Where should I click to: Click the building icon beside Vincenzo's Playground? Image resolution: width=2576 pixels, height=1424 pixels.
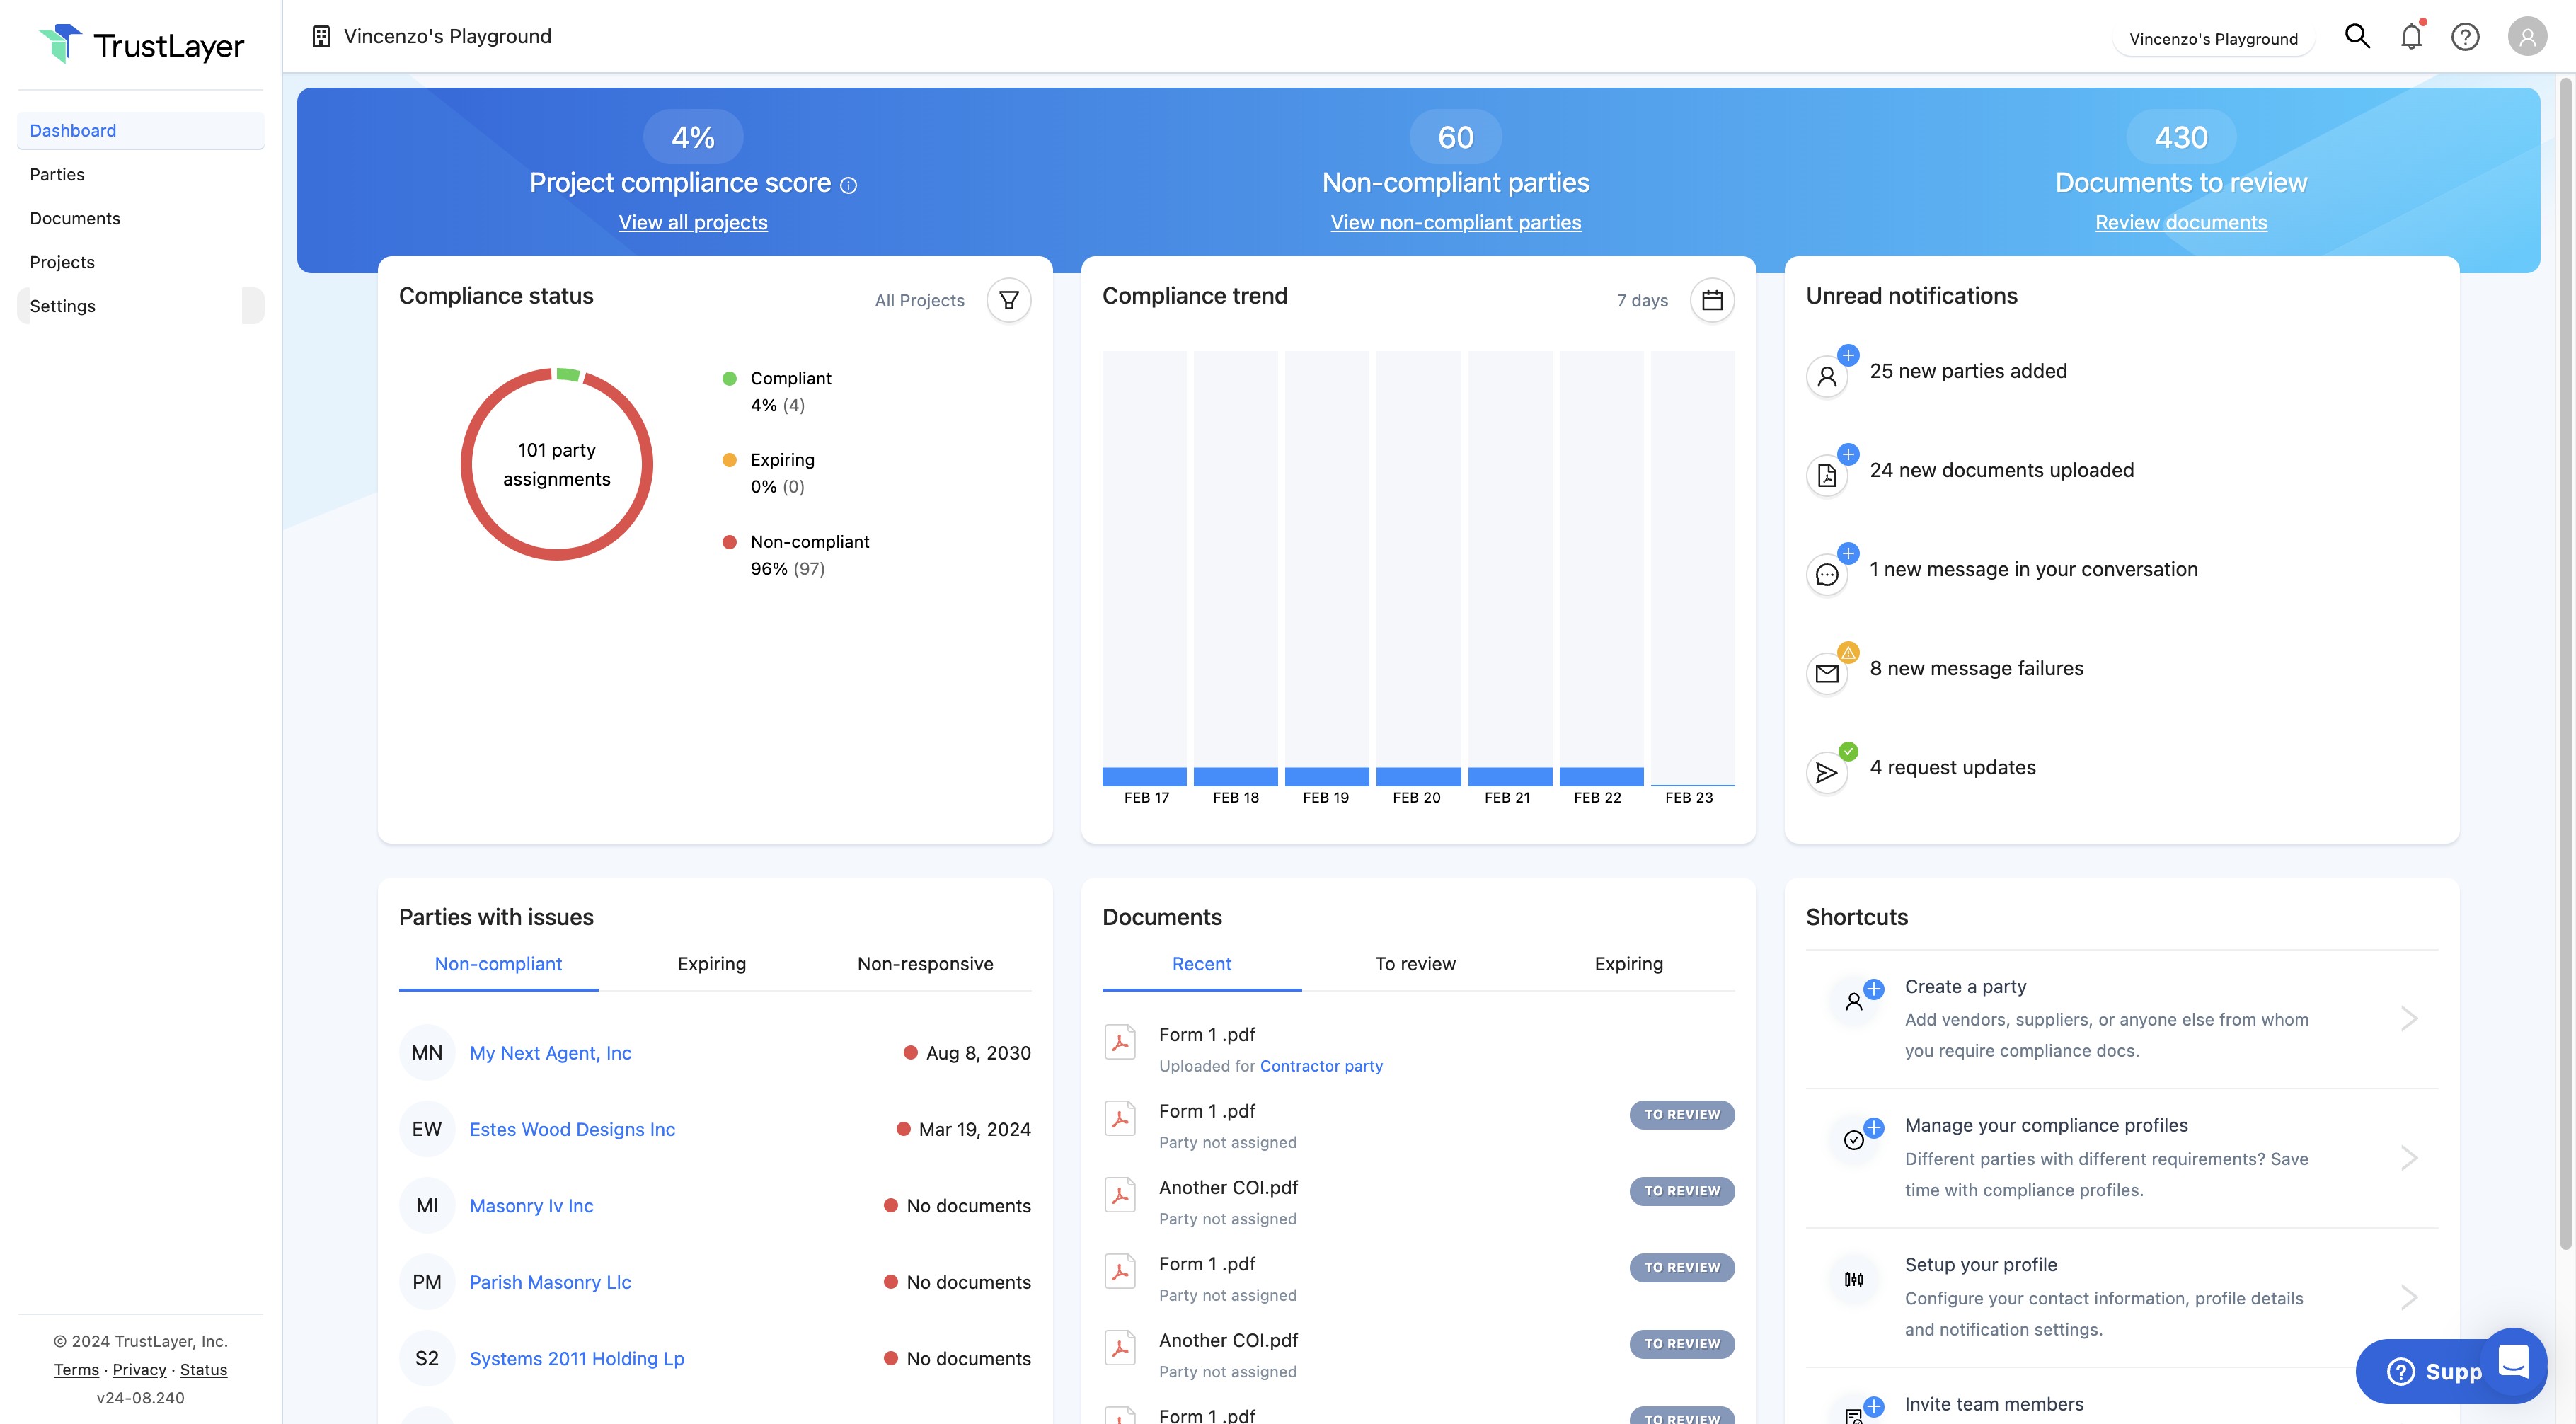(321, 36)
